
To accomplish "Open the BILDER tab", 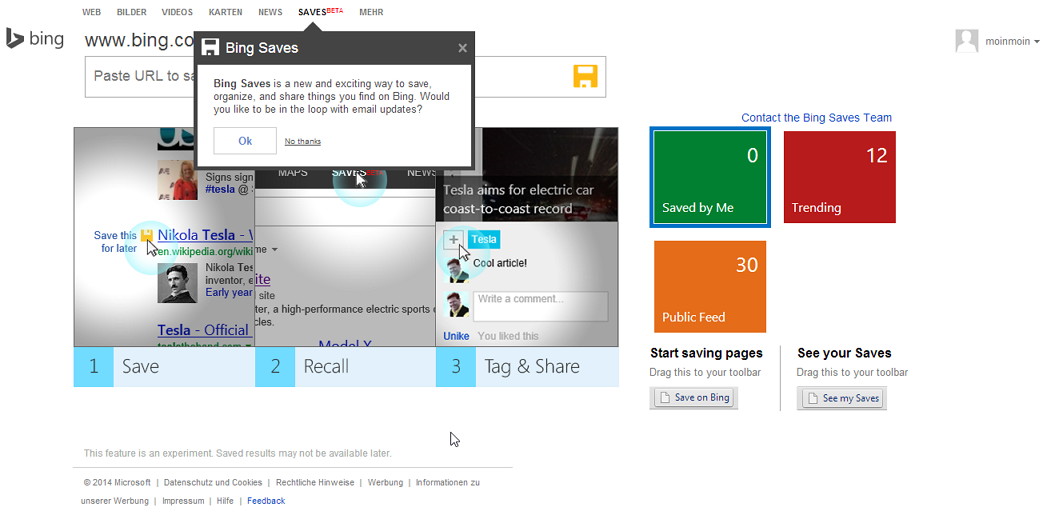I will point(132,12).
